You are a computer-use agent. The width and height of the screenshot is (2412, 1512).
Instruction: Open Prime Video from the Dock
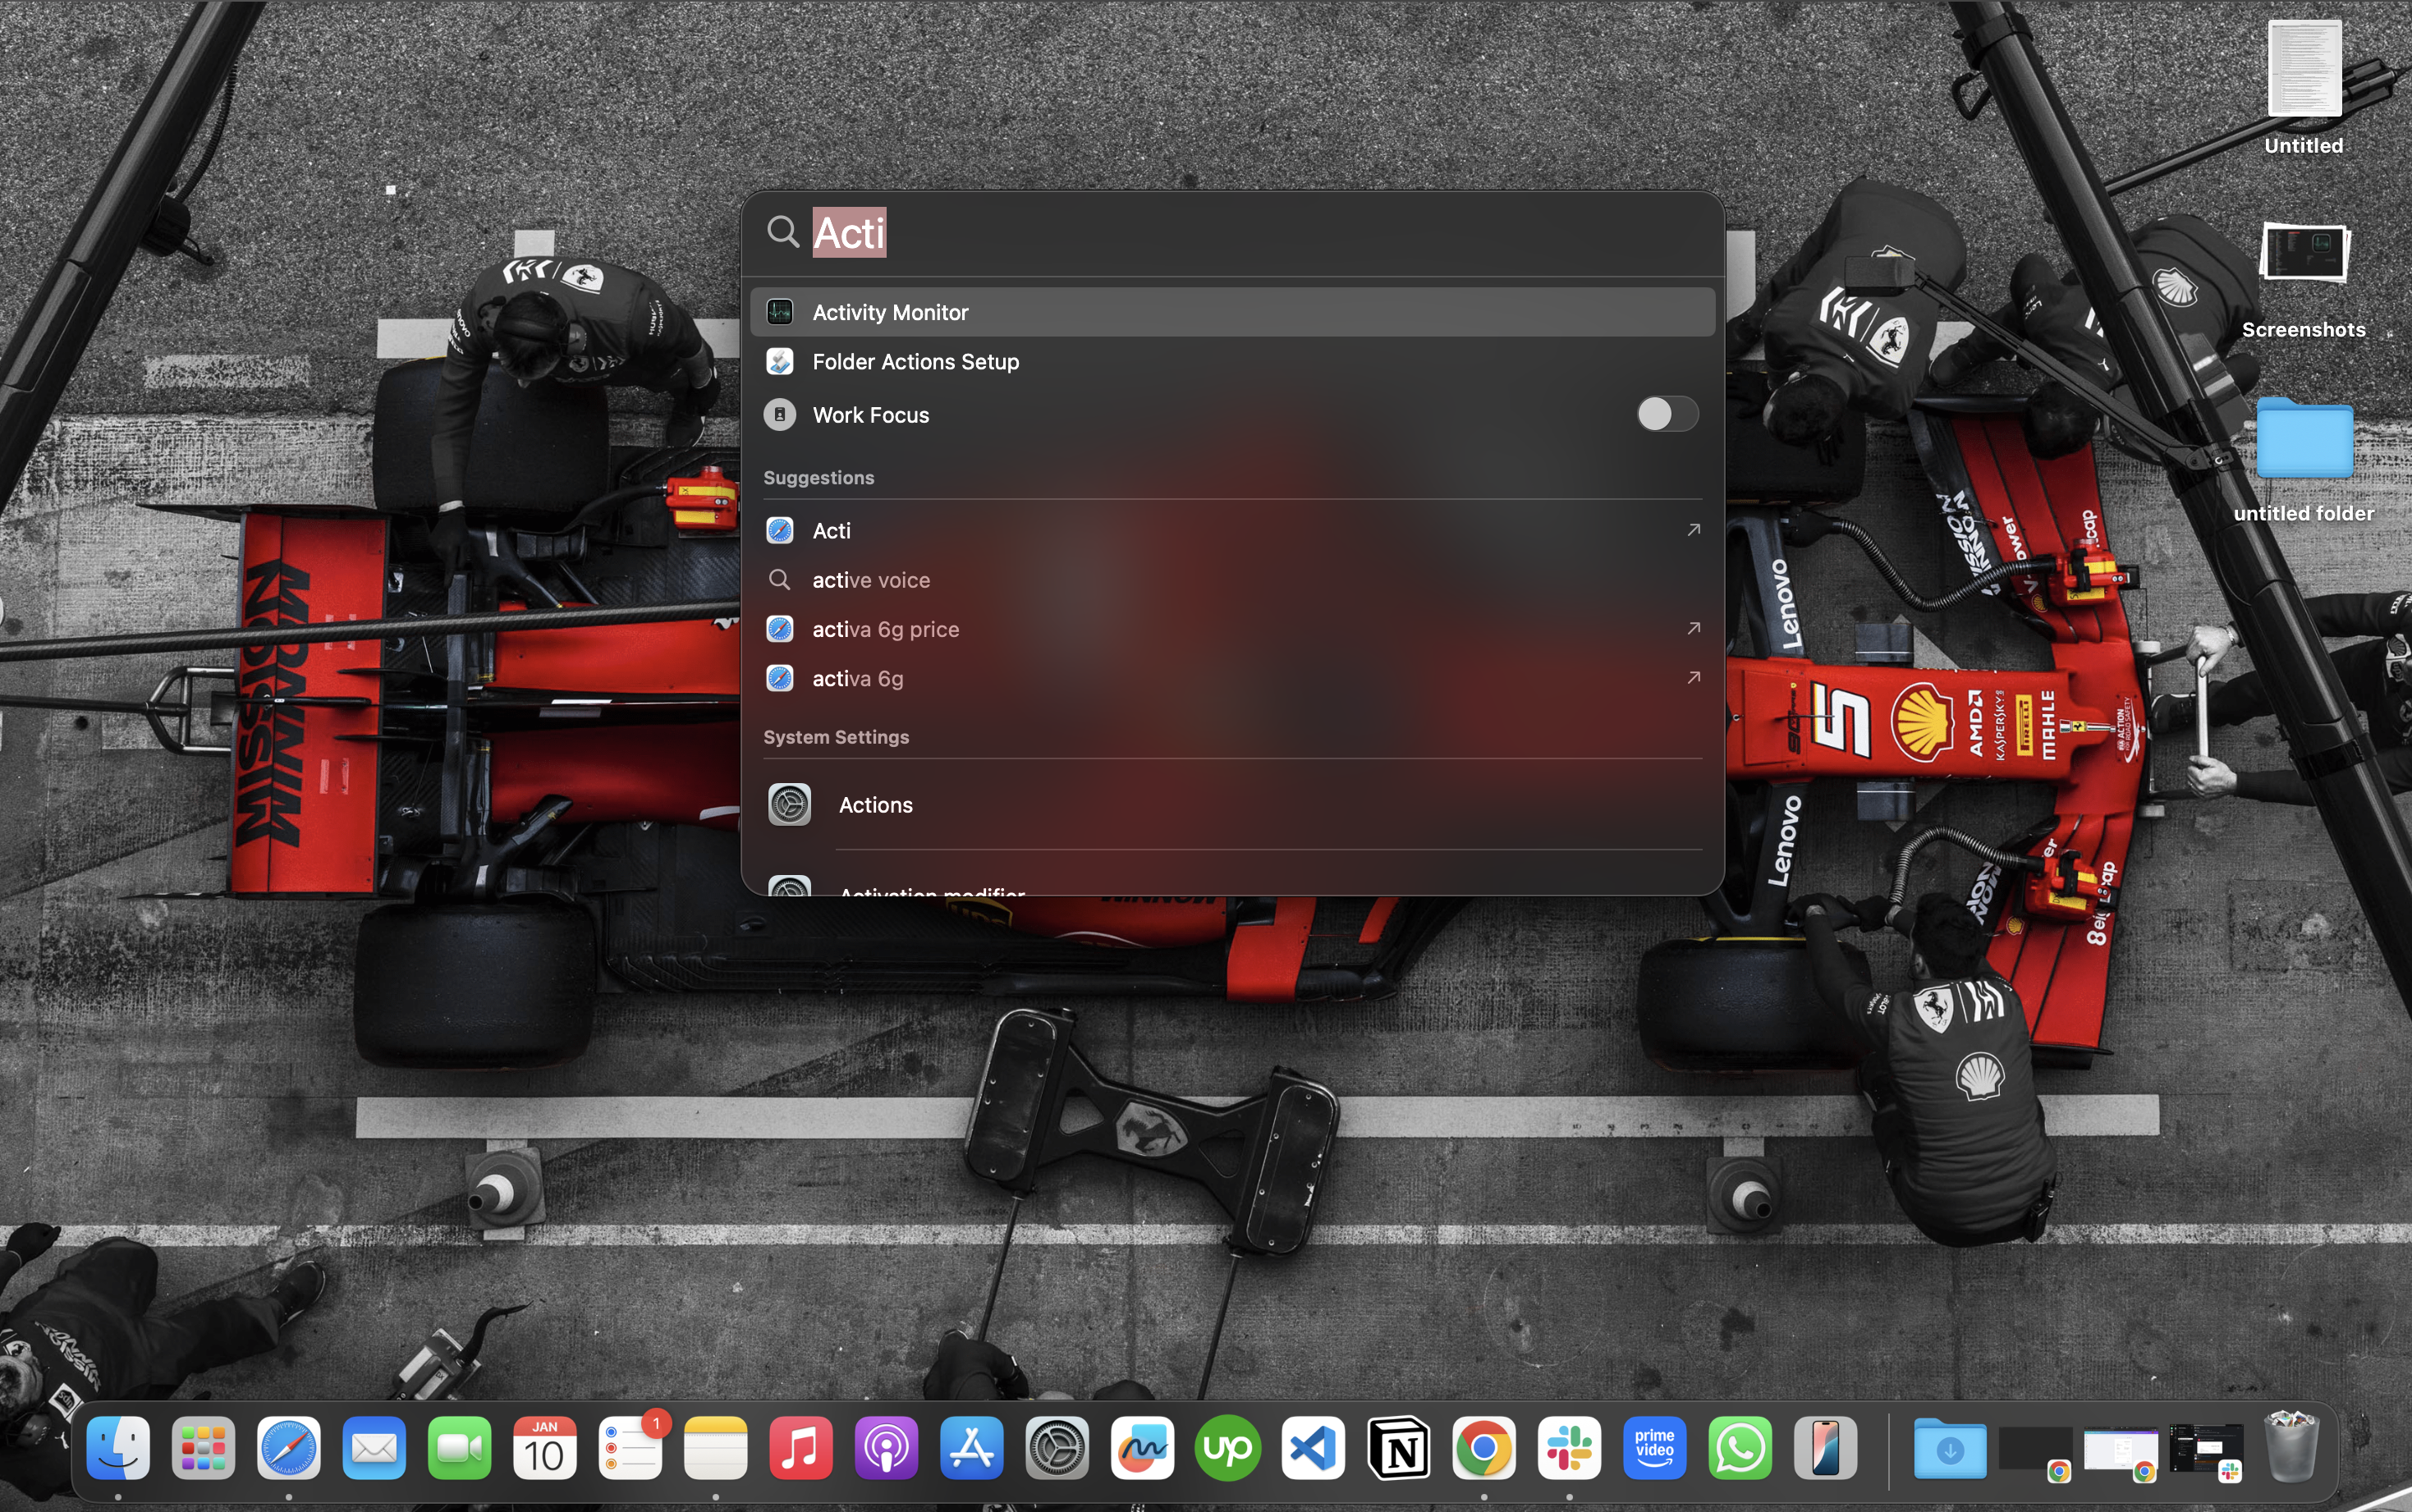pos(1655,1448)
